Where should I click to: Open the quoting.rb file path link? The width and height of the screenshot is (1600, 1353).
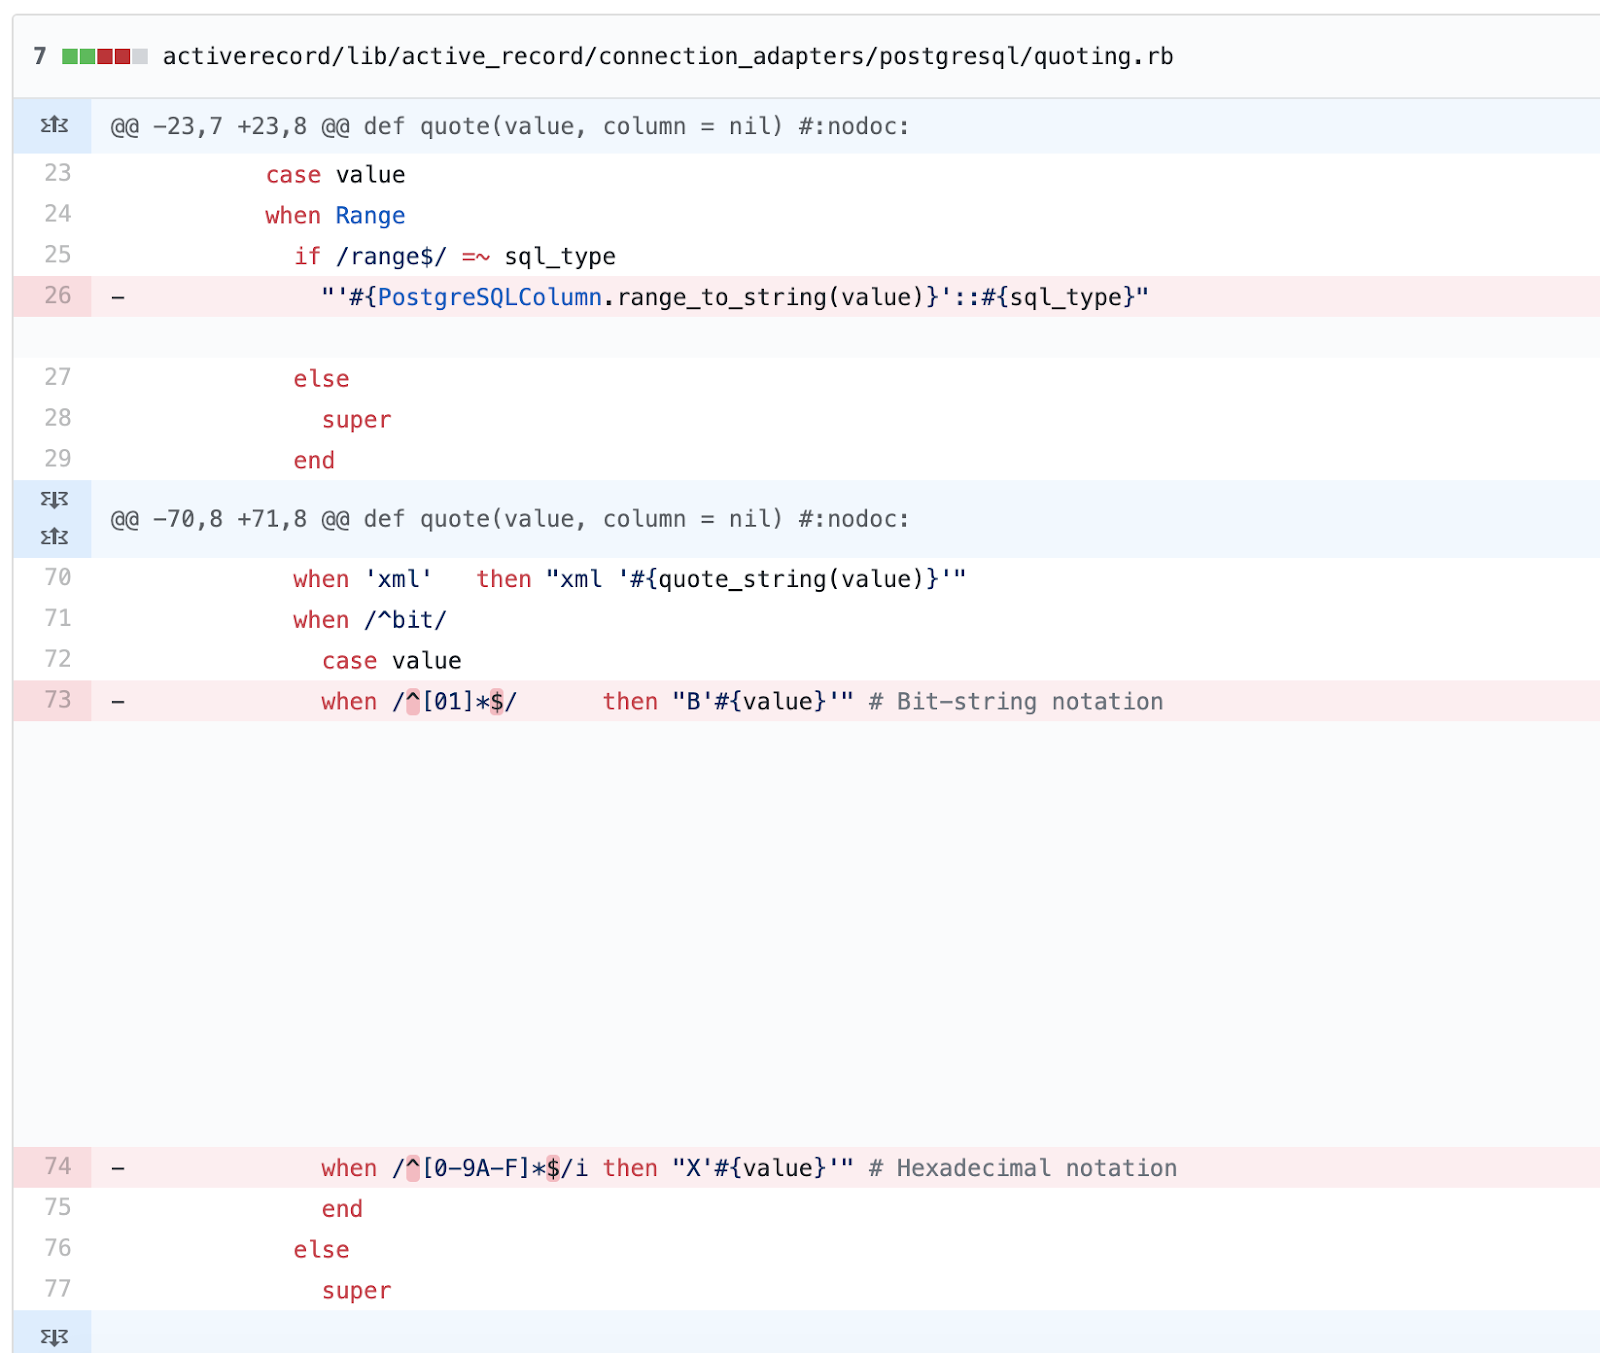667,56
